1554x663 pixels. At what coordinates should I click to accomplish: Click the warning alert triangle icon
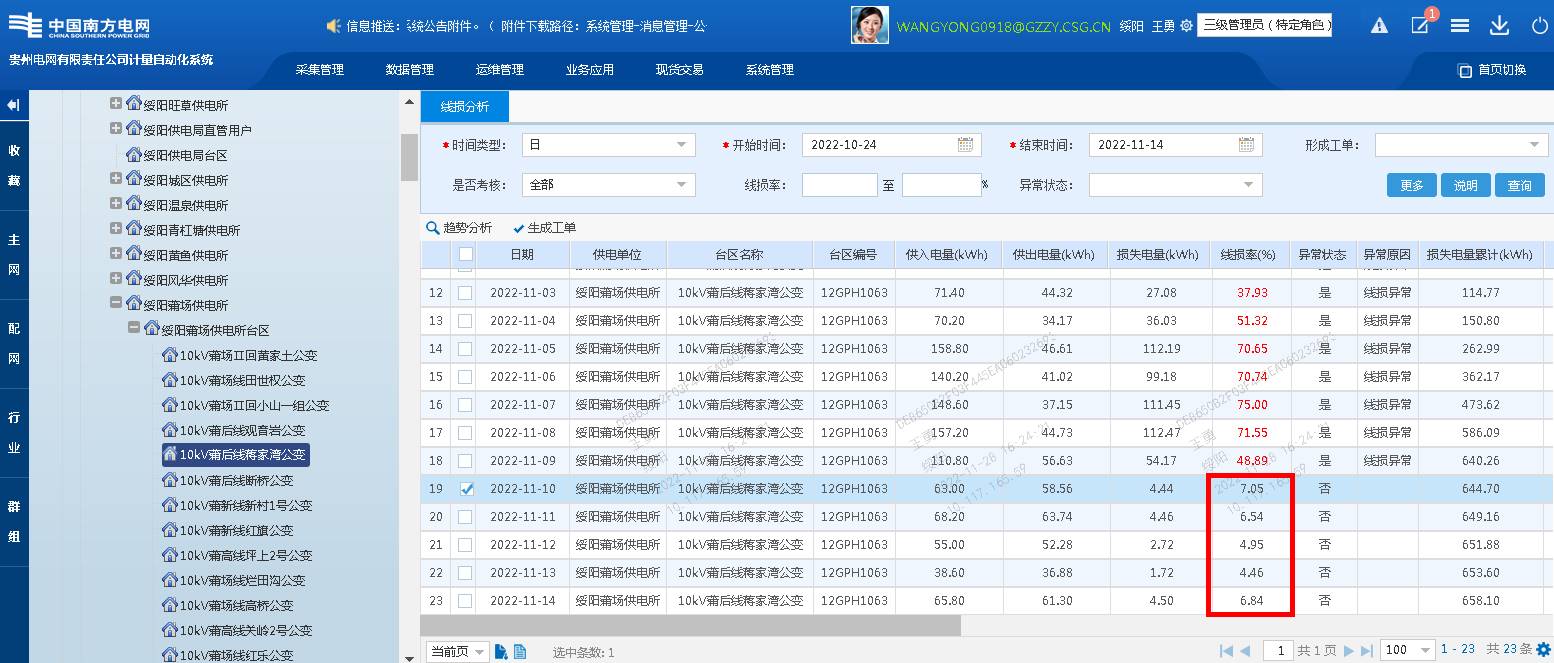tap(1379, 26)
